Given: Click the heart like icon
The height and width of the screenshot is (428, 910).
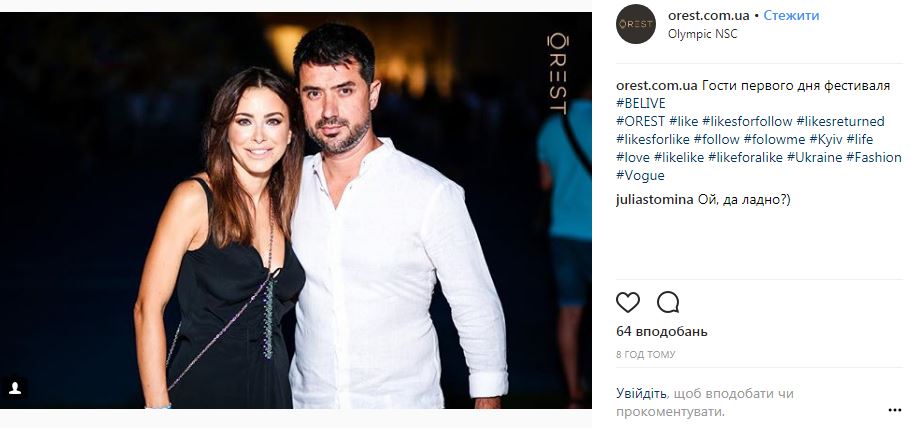Looking at the screenshot, I should pyautogui.click(x=627, y=303).
